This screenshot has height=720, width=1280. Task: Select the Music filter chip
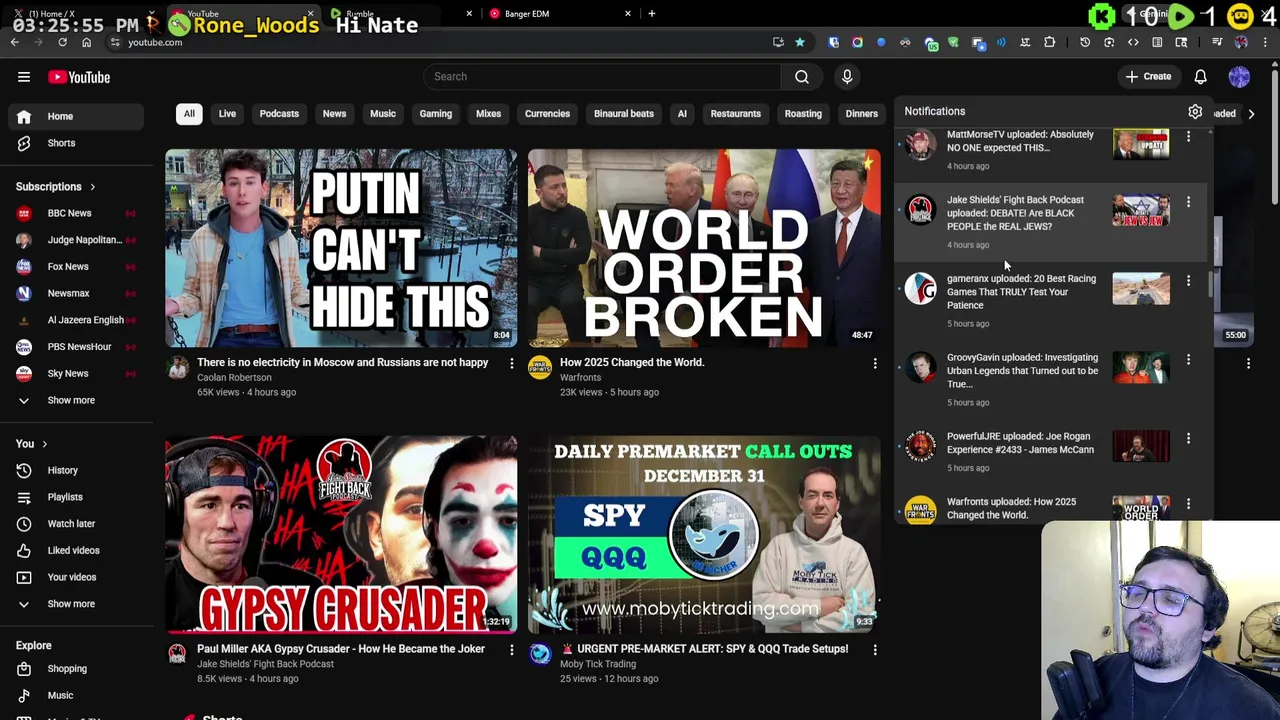click(383, 114)
